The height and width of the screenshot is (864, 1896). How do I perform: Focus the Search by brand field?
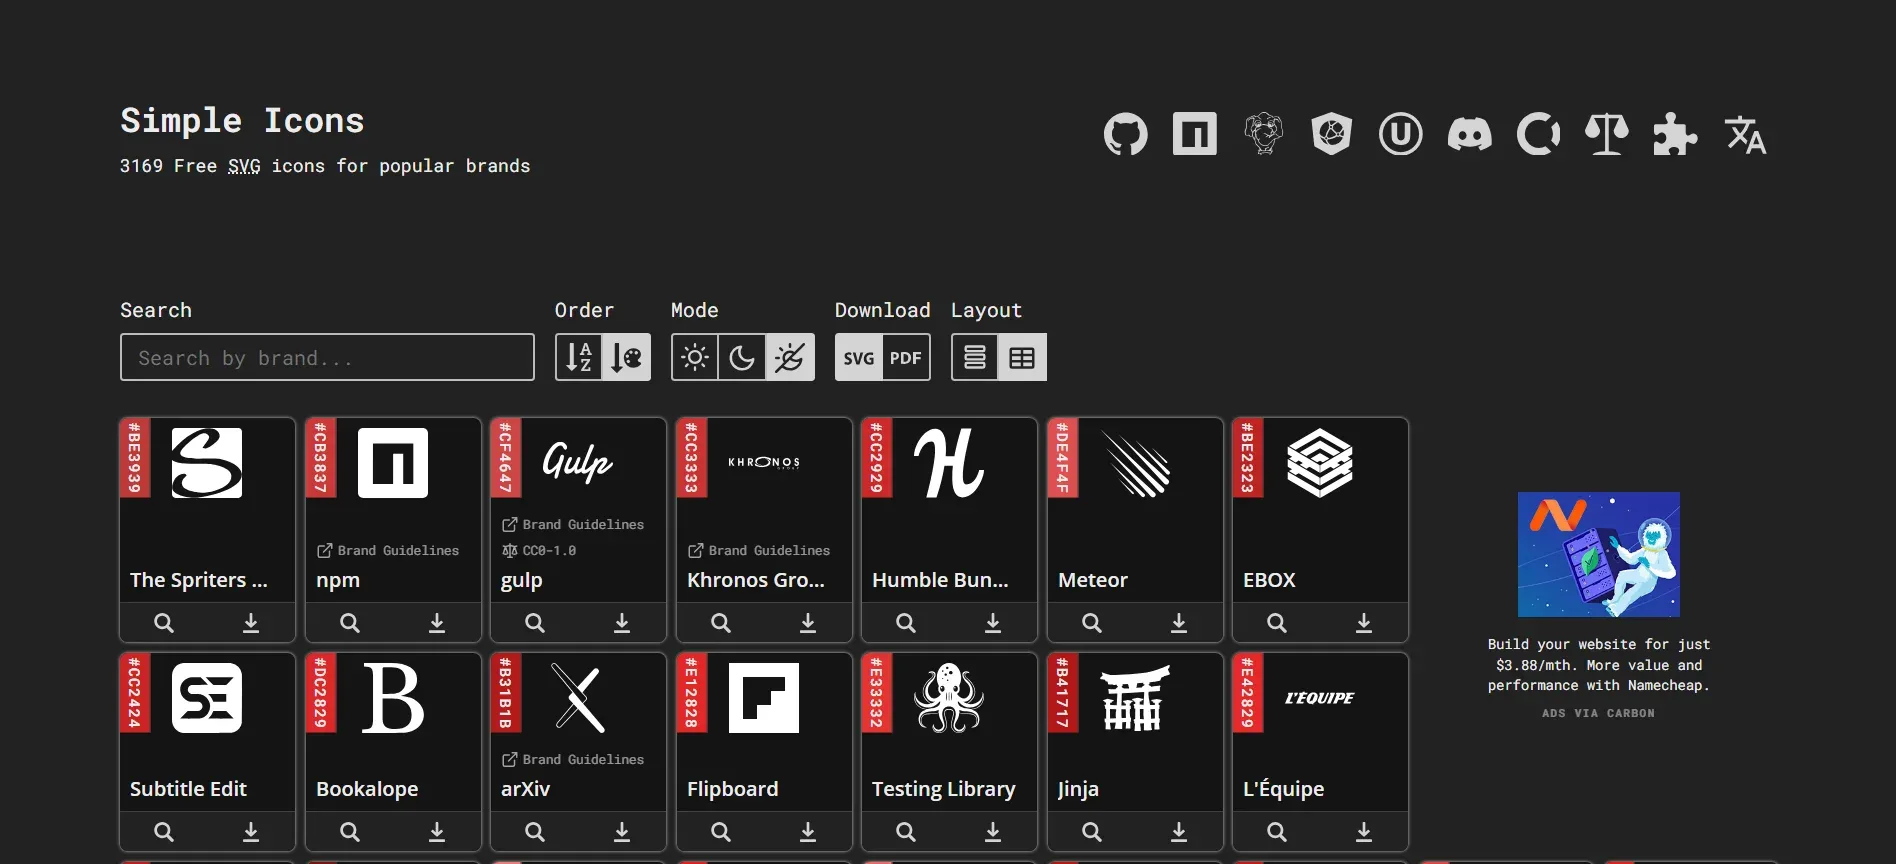click(x=327, y=357)
